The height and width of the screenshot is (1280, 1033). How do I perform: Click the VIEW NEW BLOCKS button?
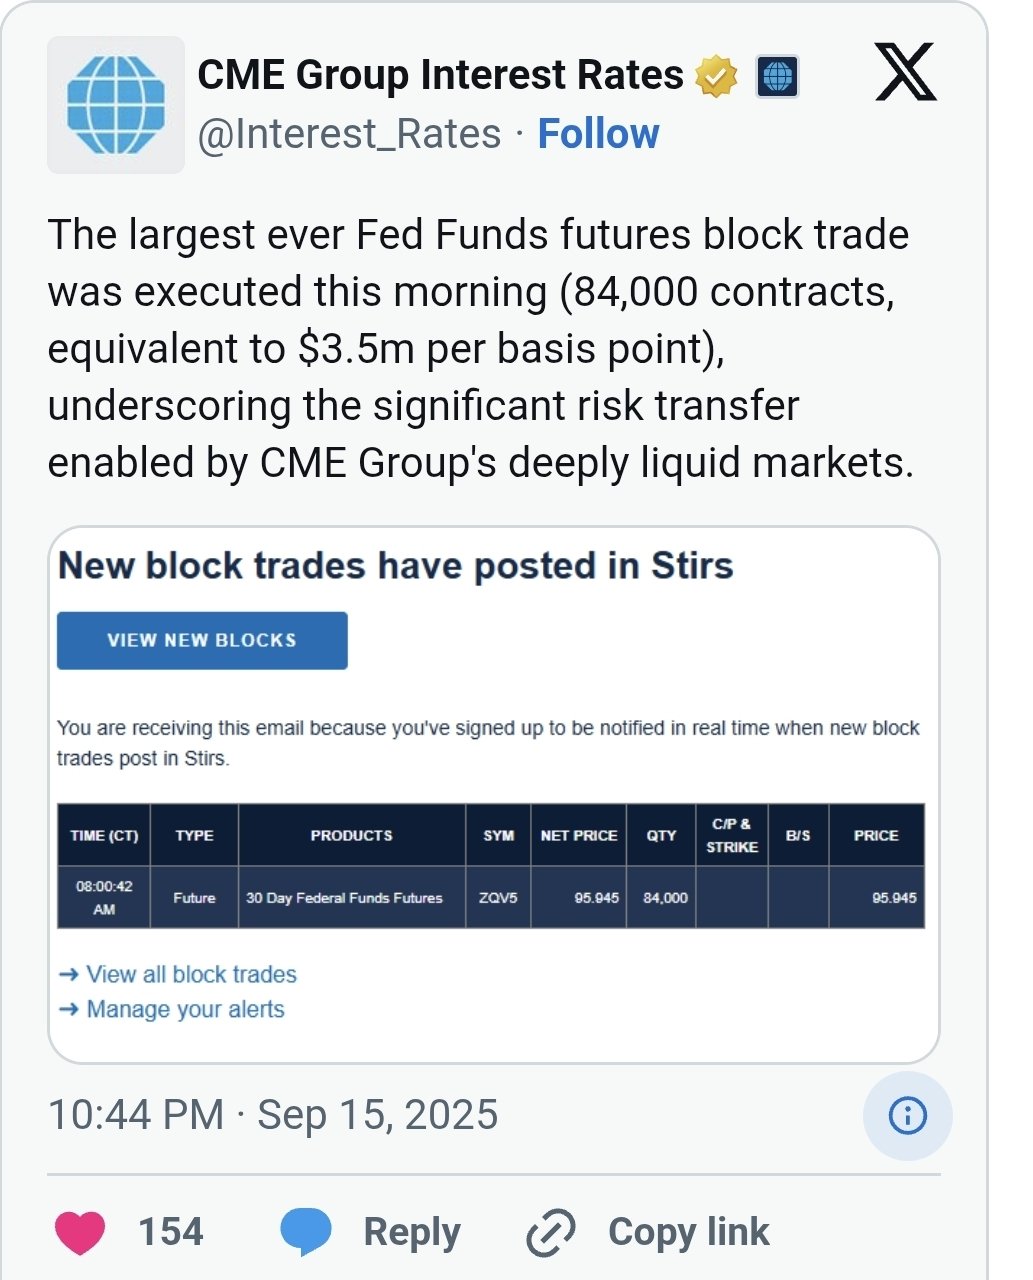[202, 640]
